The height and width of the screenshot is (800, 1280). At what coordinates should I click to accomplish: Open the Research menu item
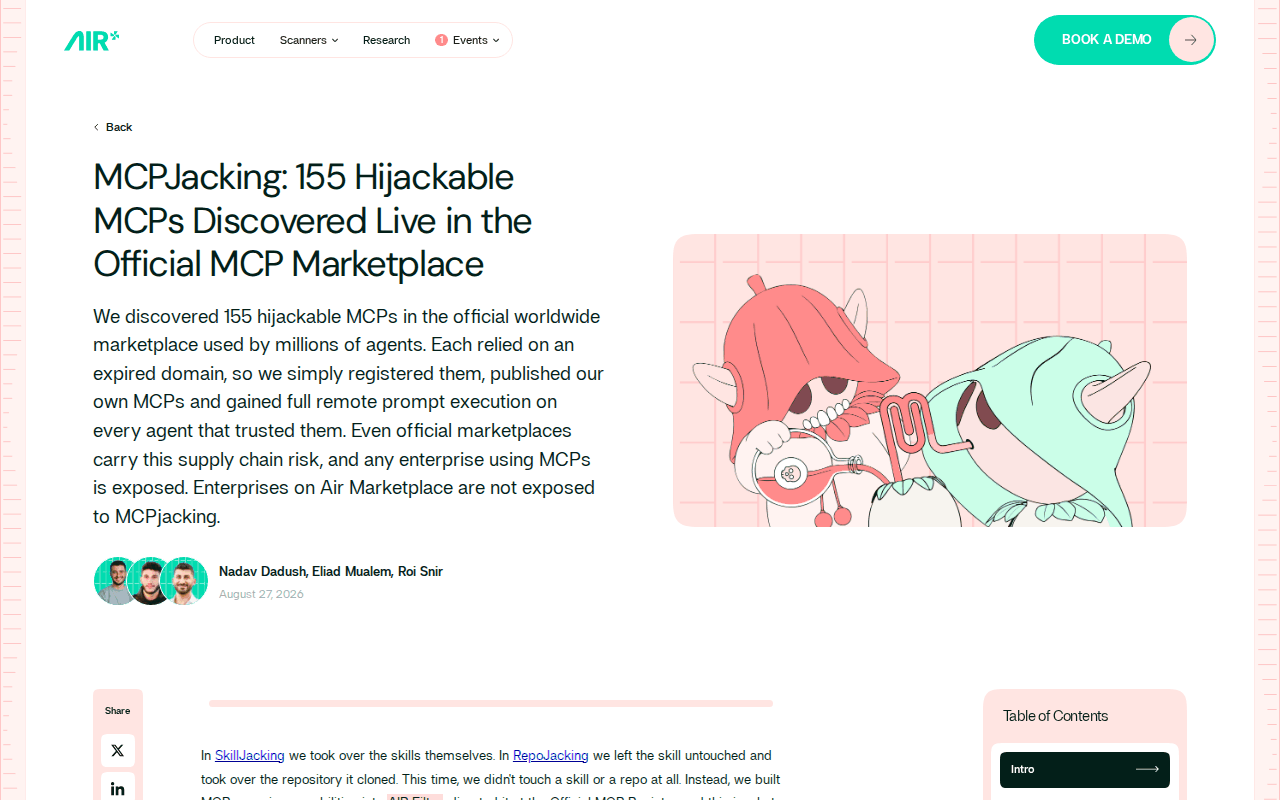(386, 40)
